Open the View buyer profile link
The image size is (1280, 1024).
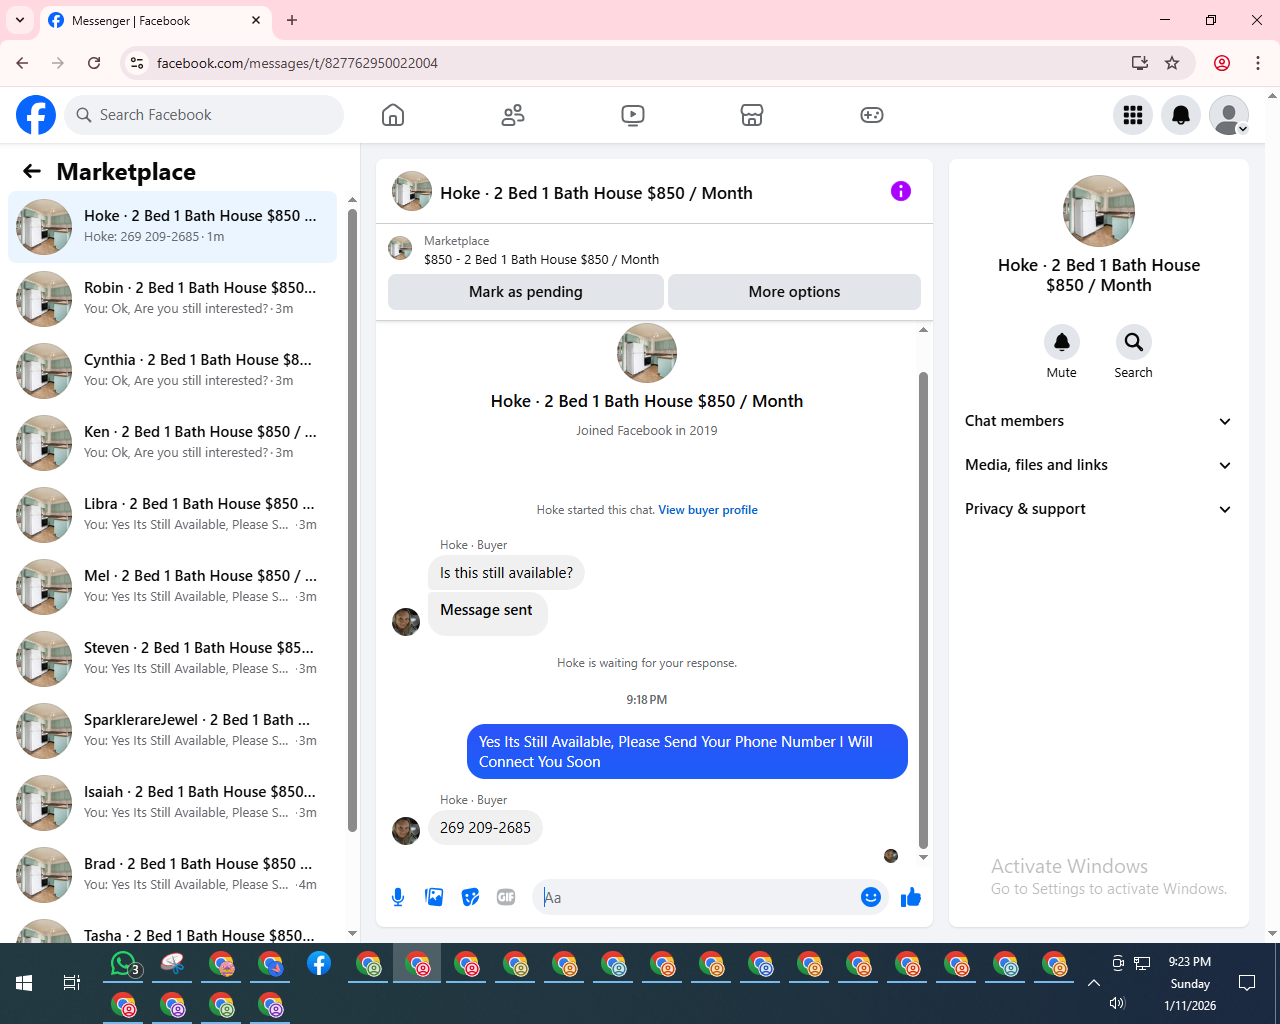tap(708, 510)
